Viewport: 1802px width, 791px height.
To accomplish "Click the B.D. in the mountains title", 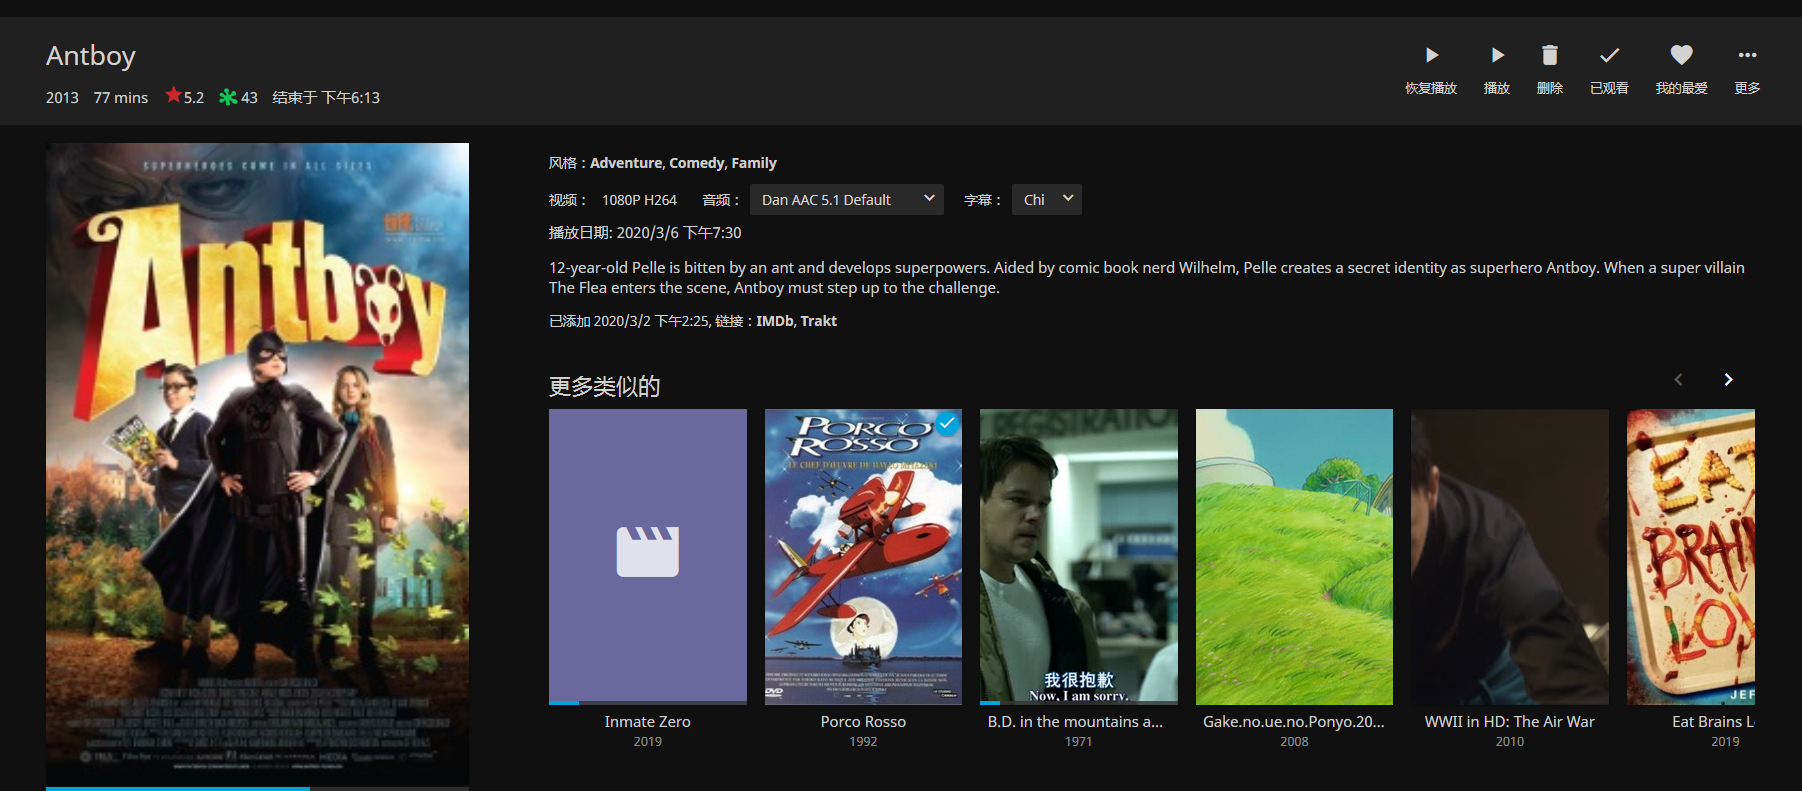I will pyautogui.click(x=1075, y=722).
